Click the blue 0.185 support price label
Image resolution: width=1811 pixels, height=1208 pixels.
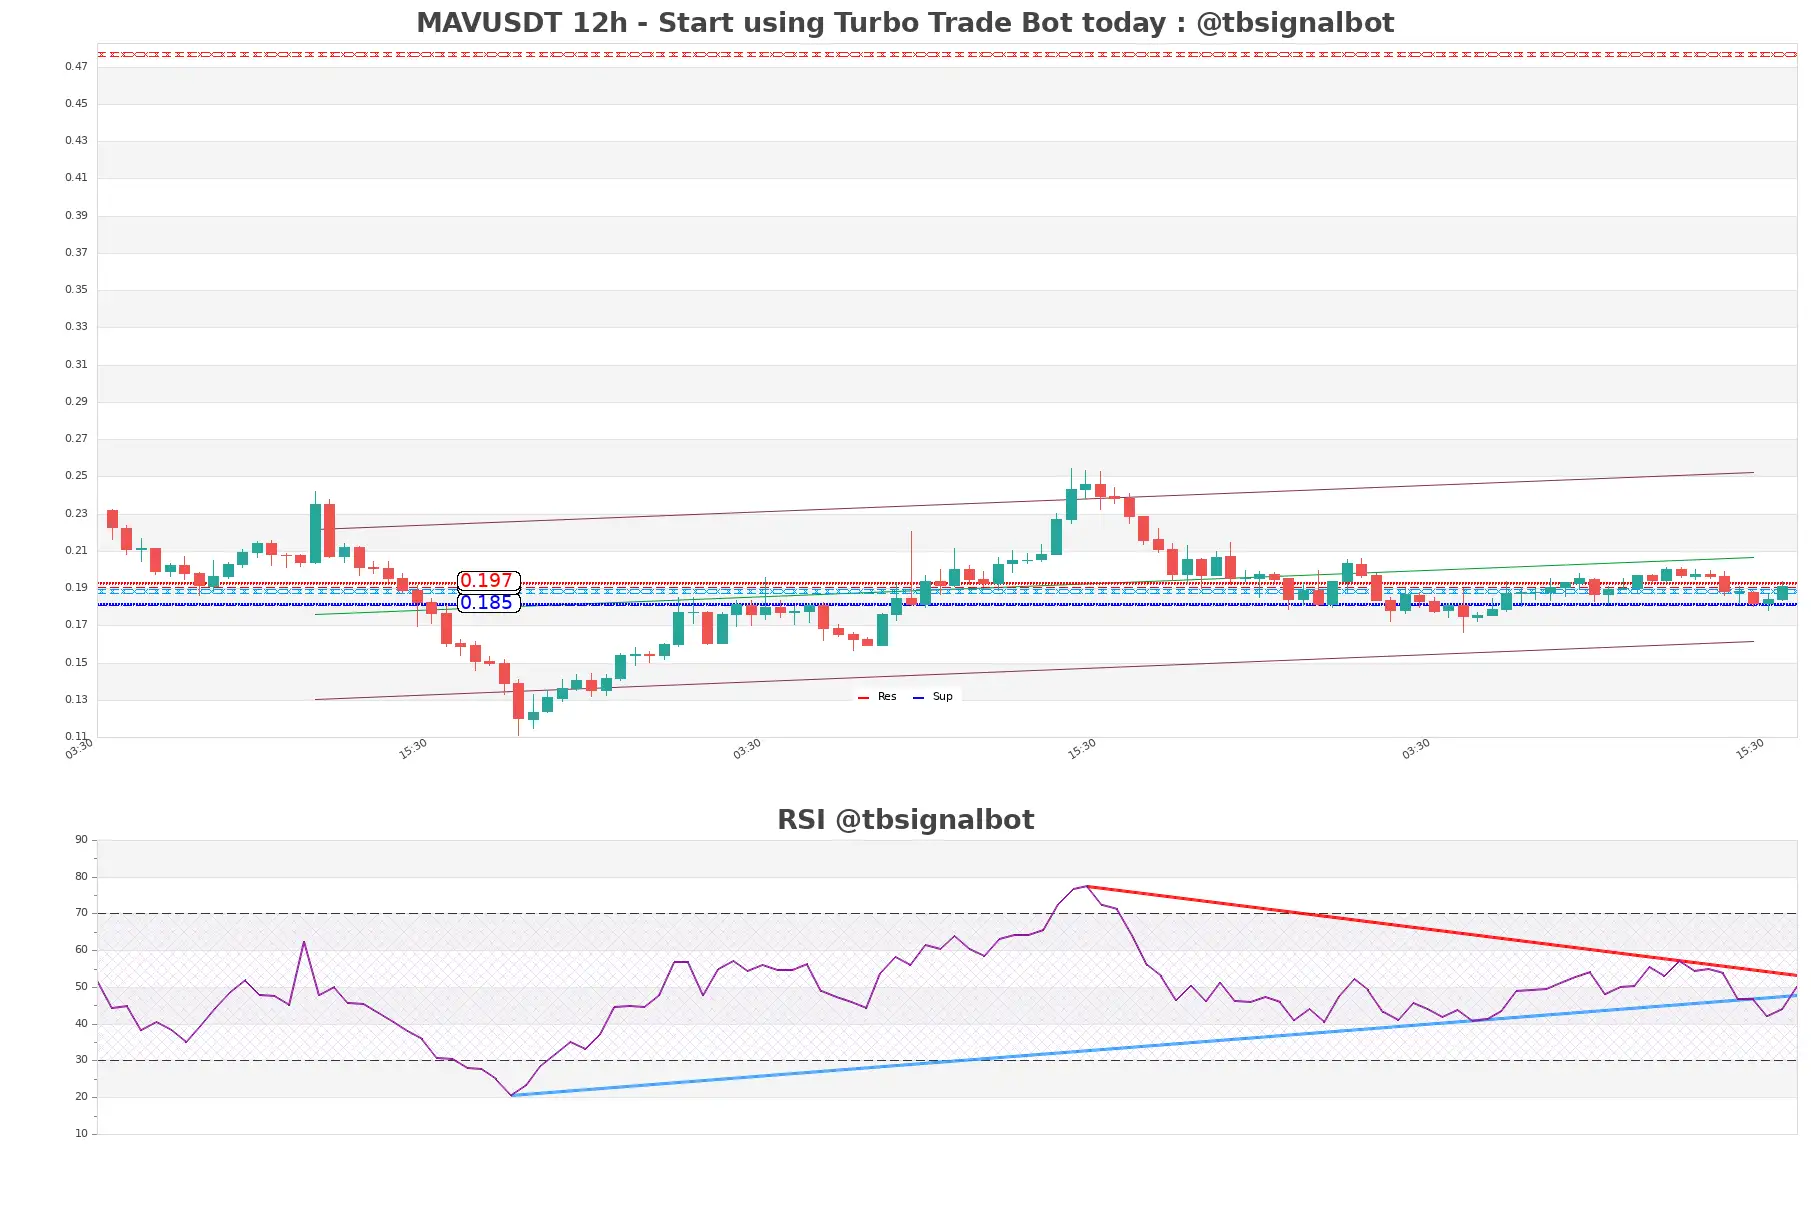coord(488,603)
